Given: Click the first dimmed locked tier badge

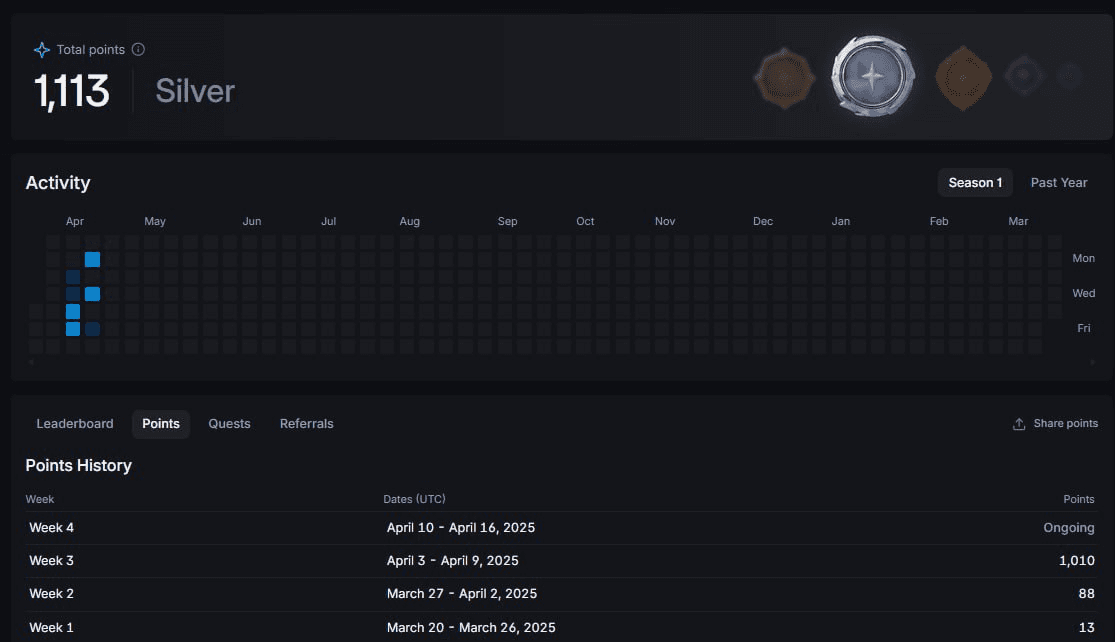Looking at the screenshot, I should coord(1026,76).
